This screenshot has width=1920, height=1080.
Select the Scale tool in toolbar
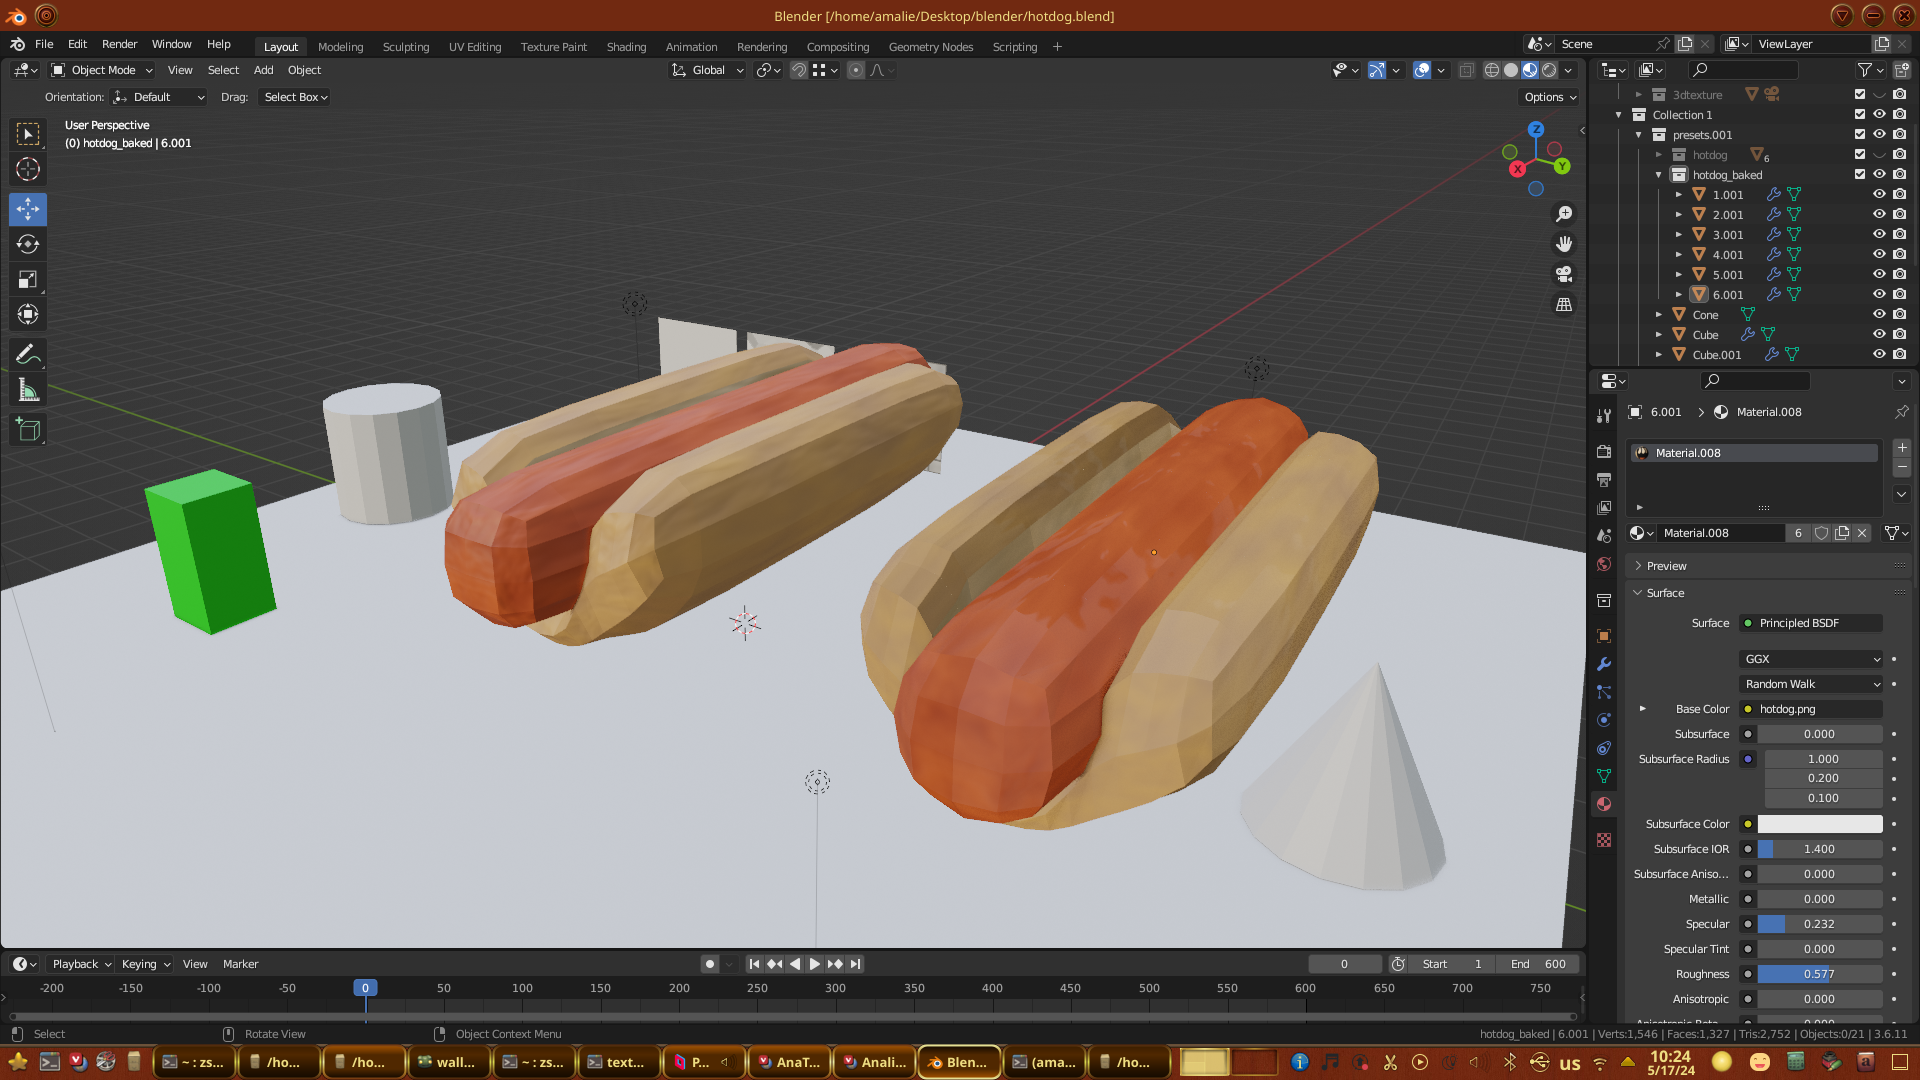tap(28, 280)
